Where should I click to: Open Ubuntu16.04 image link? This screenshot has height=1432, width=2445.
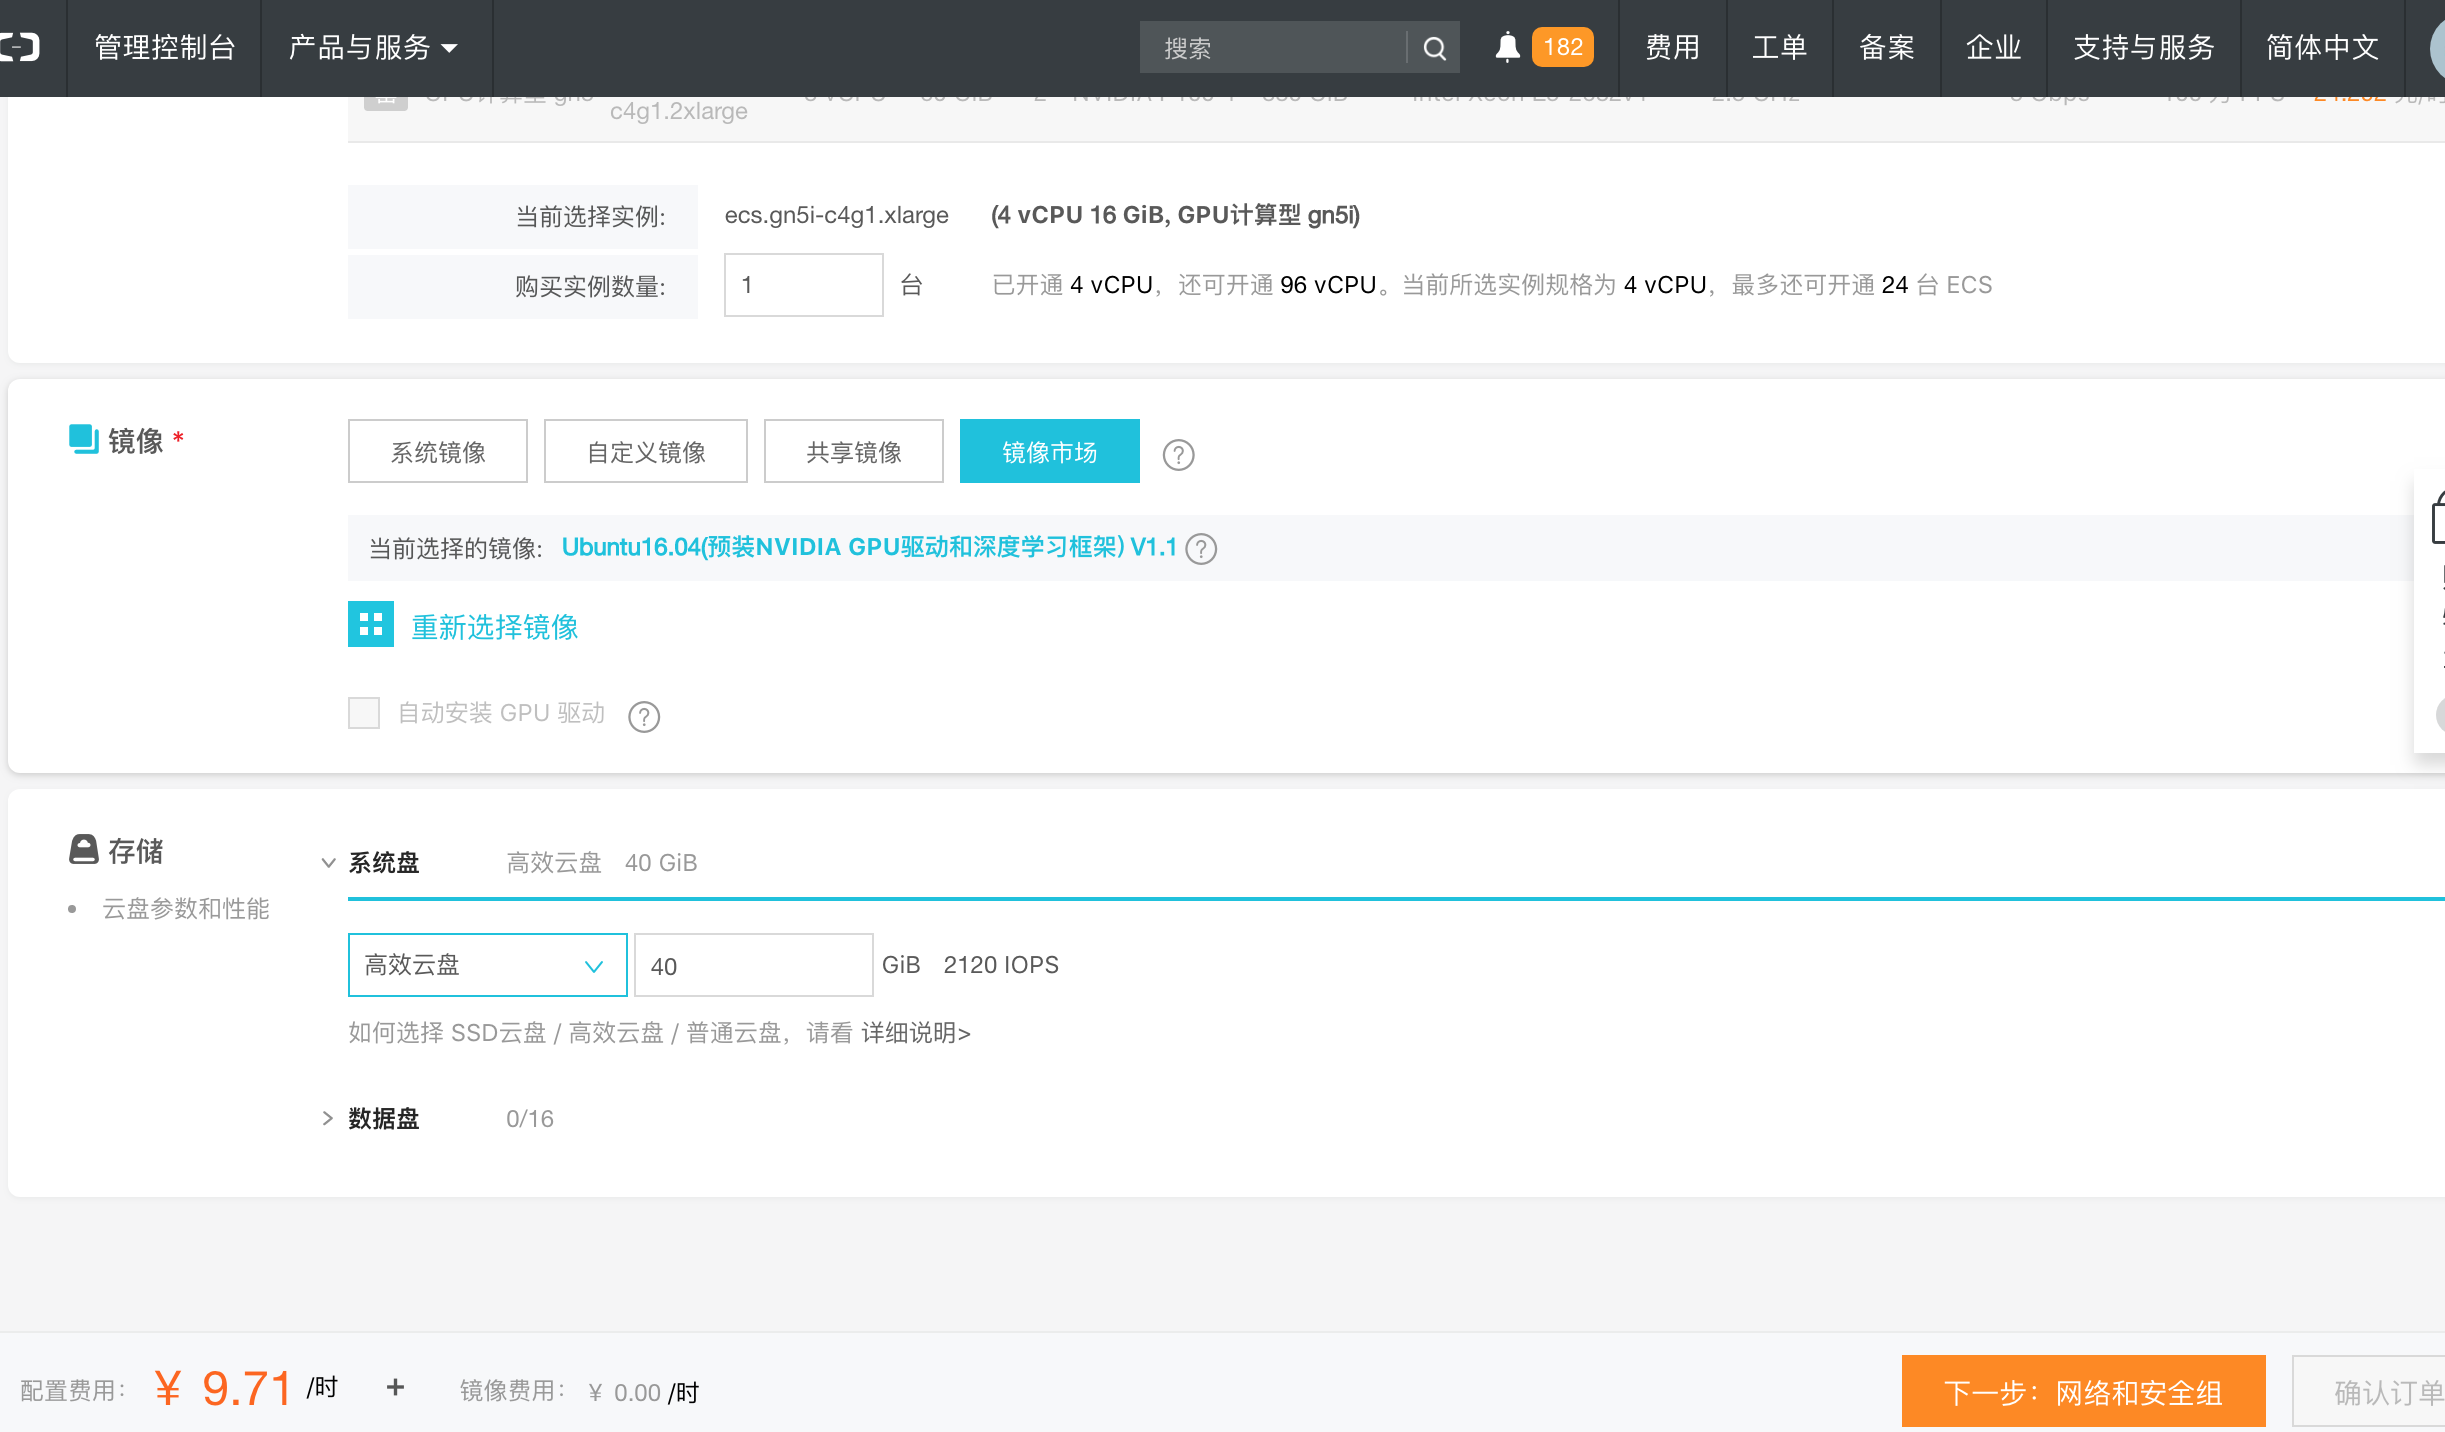coord(869,547)
